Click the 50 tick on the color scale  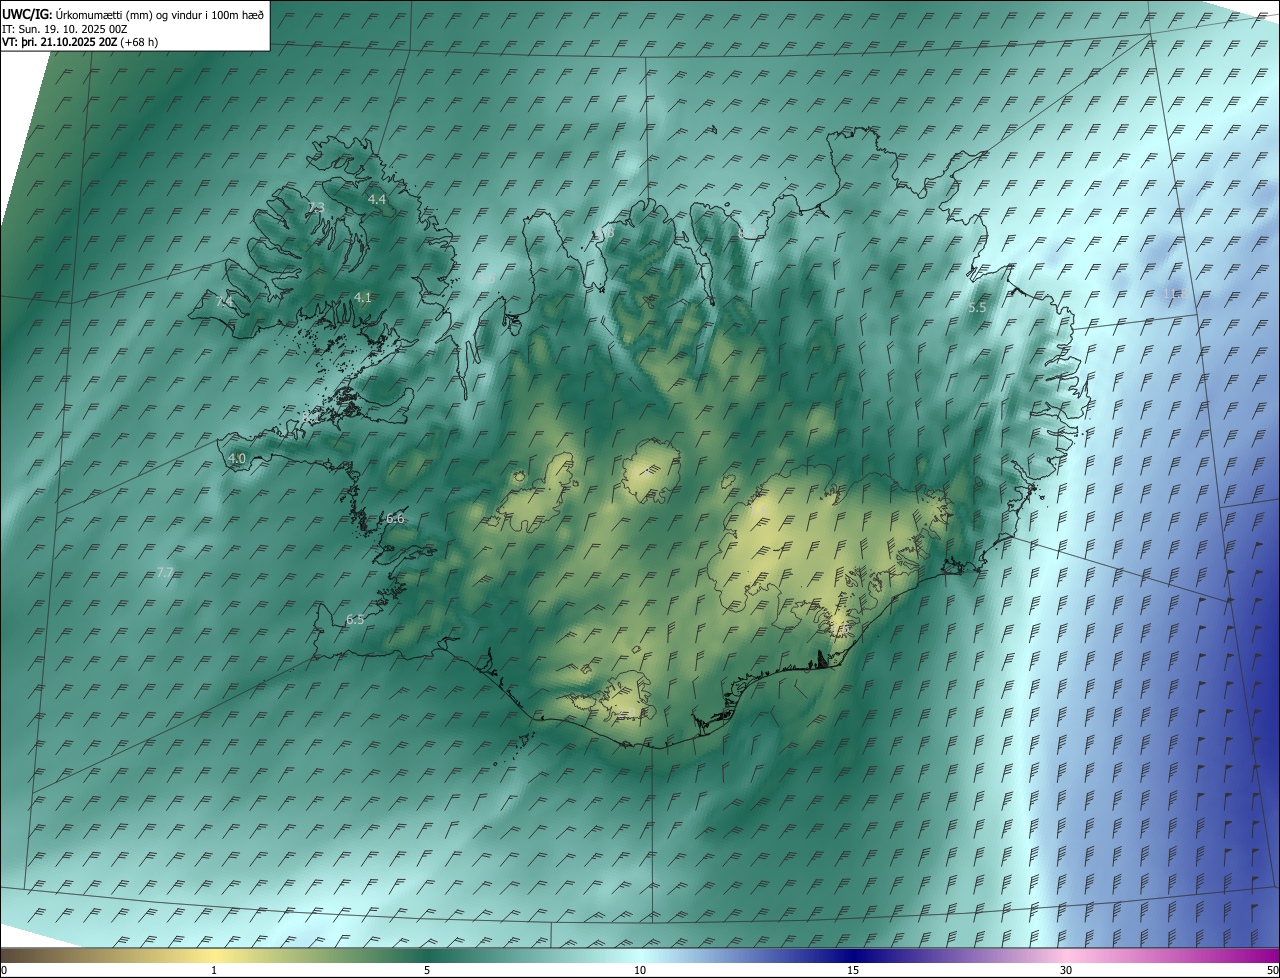(1272, 970)
